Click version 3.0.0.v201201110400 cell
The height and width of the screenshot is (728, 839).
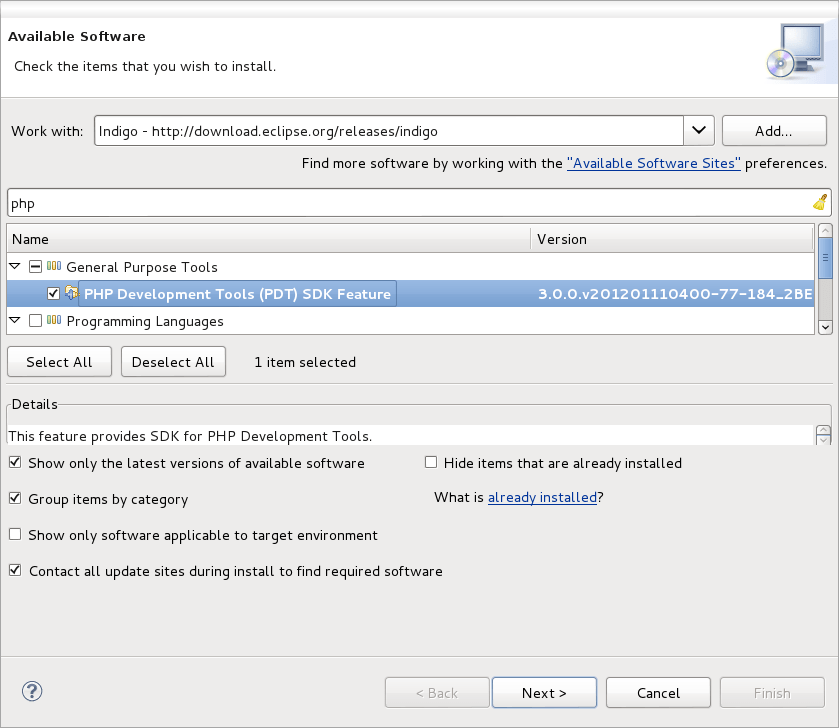(x=675, y=294)
